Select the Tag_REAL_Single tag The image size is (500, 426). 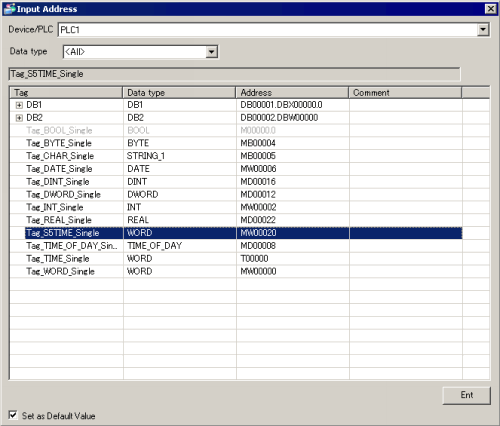59,220
